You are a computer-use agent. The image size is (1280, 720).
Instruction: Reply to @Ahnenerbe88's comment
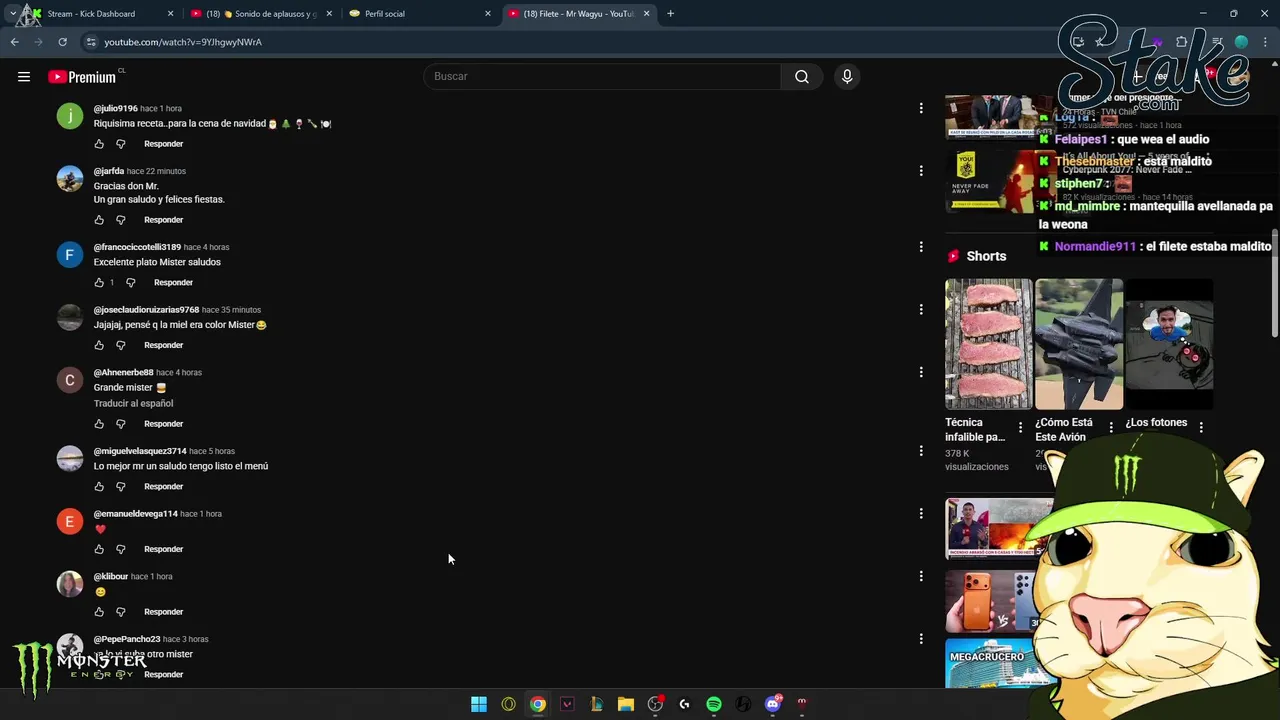tap(163, 424)
